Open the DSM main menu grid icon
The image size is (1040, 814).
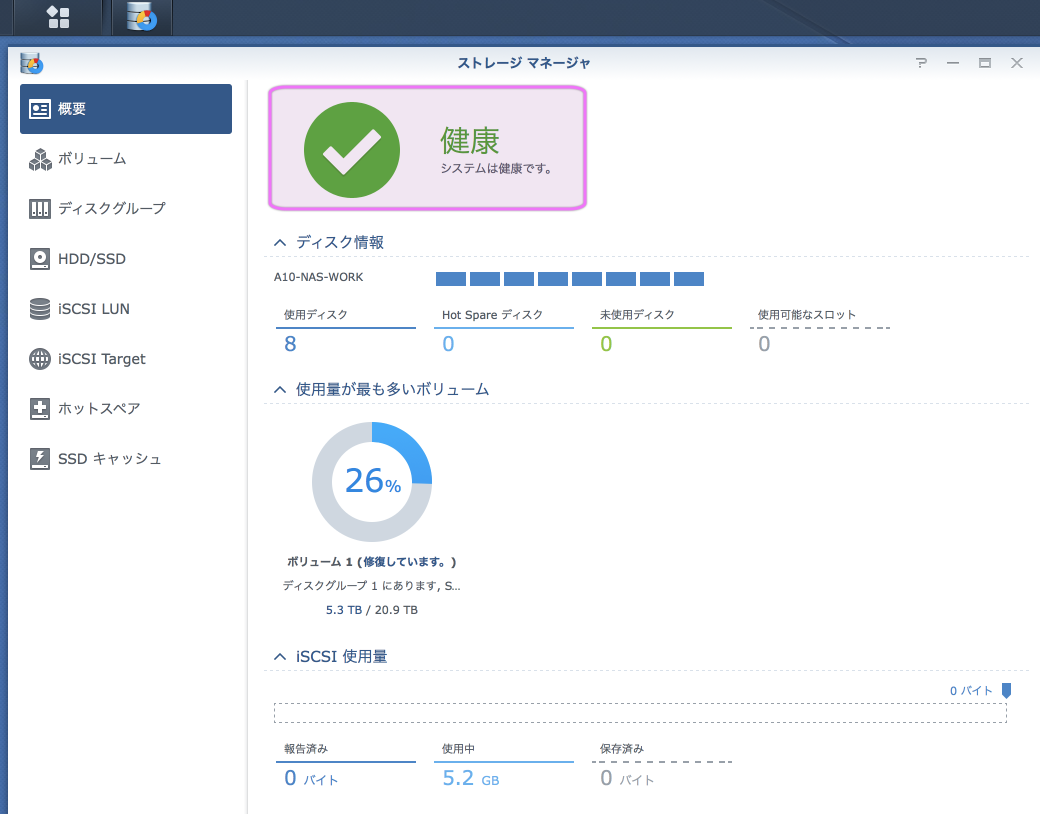click(58, 17)
